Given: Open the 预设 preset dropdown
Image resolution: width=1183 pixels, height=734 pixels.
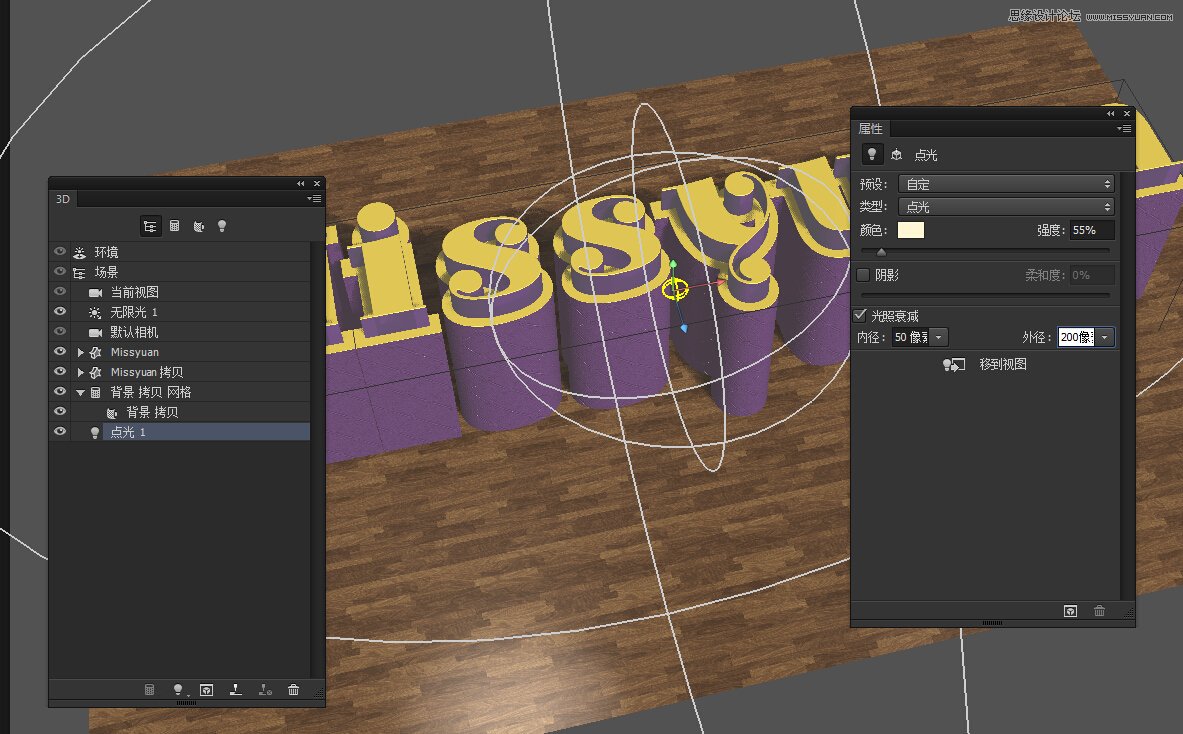Looking at the screenshot, I should point(1006,184).
